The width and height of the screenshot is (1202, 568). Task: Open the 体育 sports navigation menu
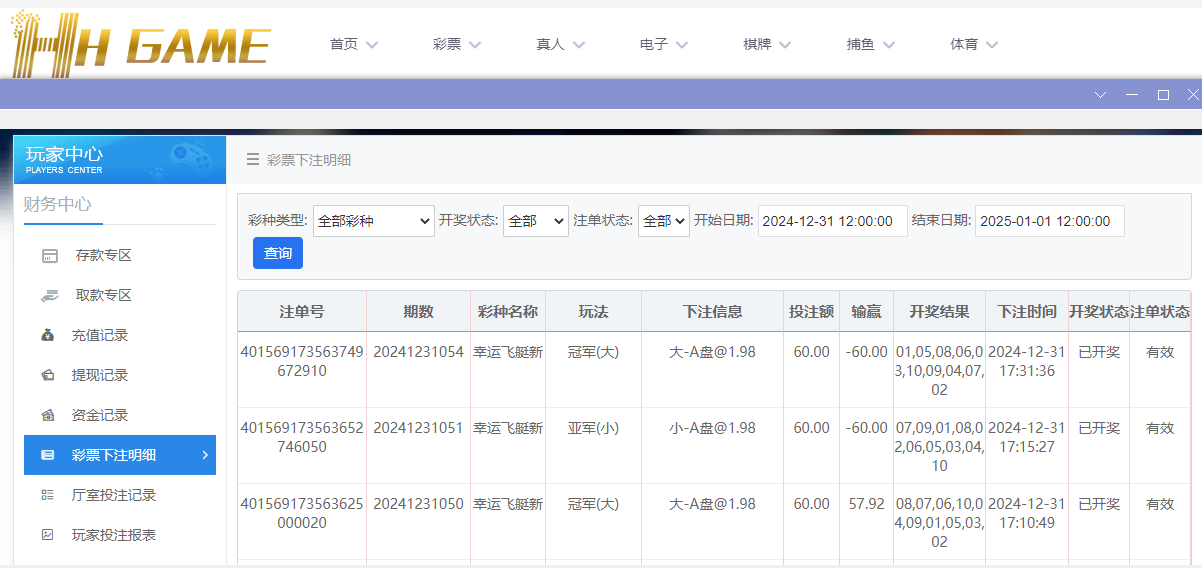point(974,44)
